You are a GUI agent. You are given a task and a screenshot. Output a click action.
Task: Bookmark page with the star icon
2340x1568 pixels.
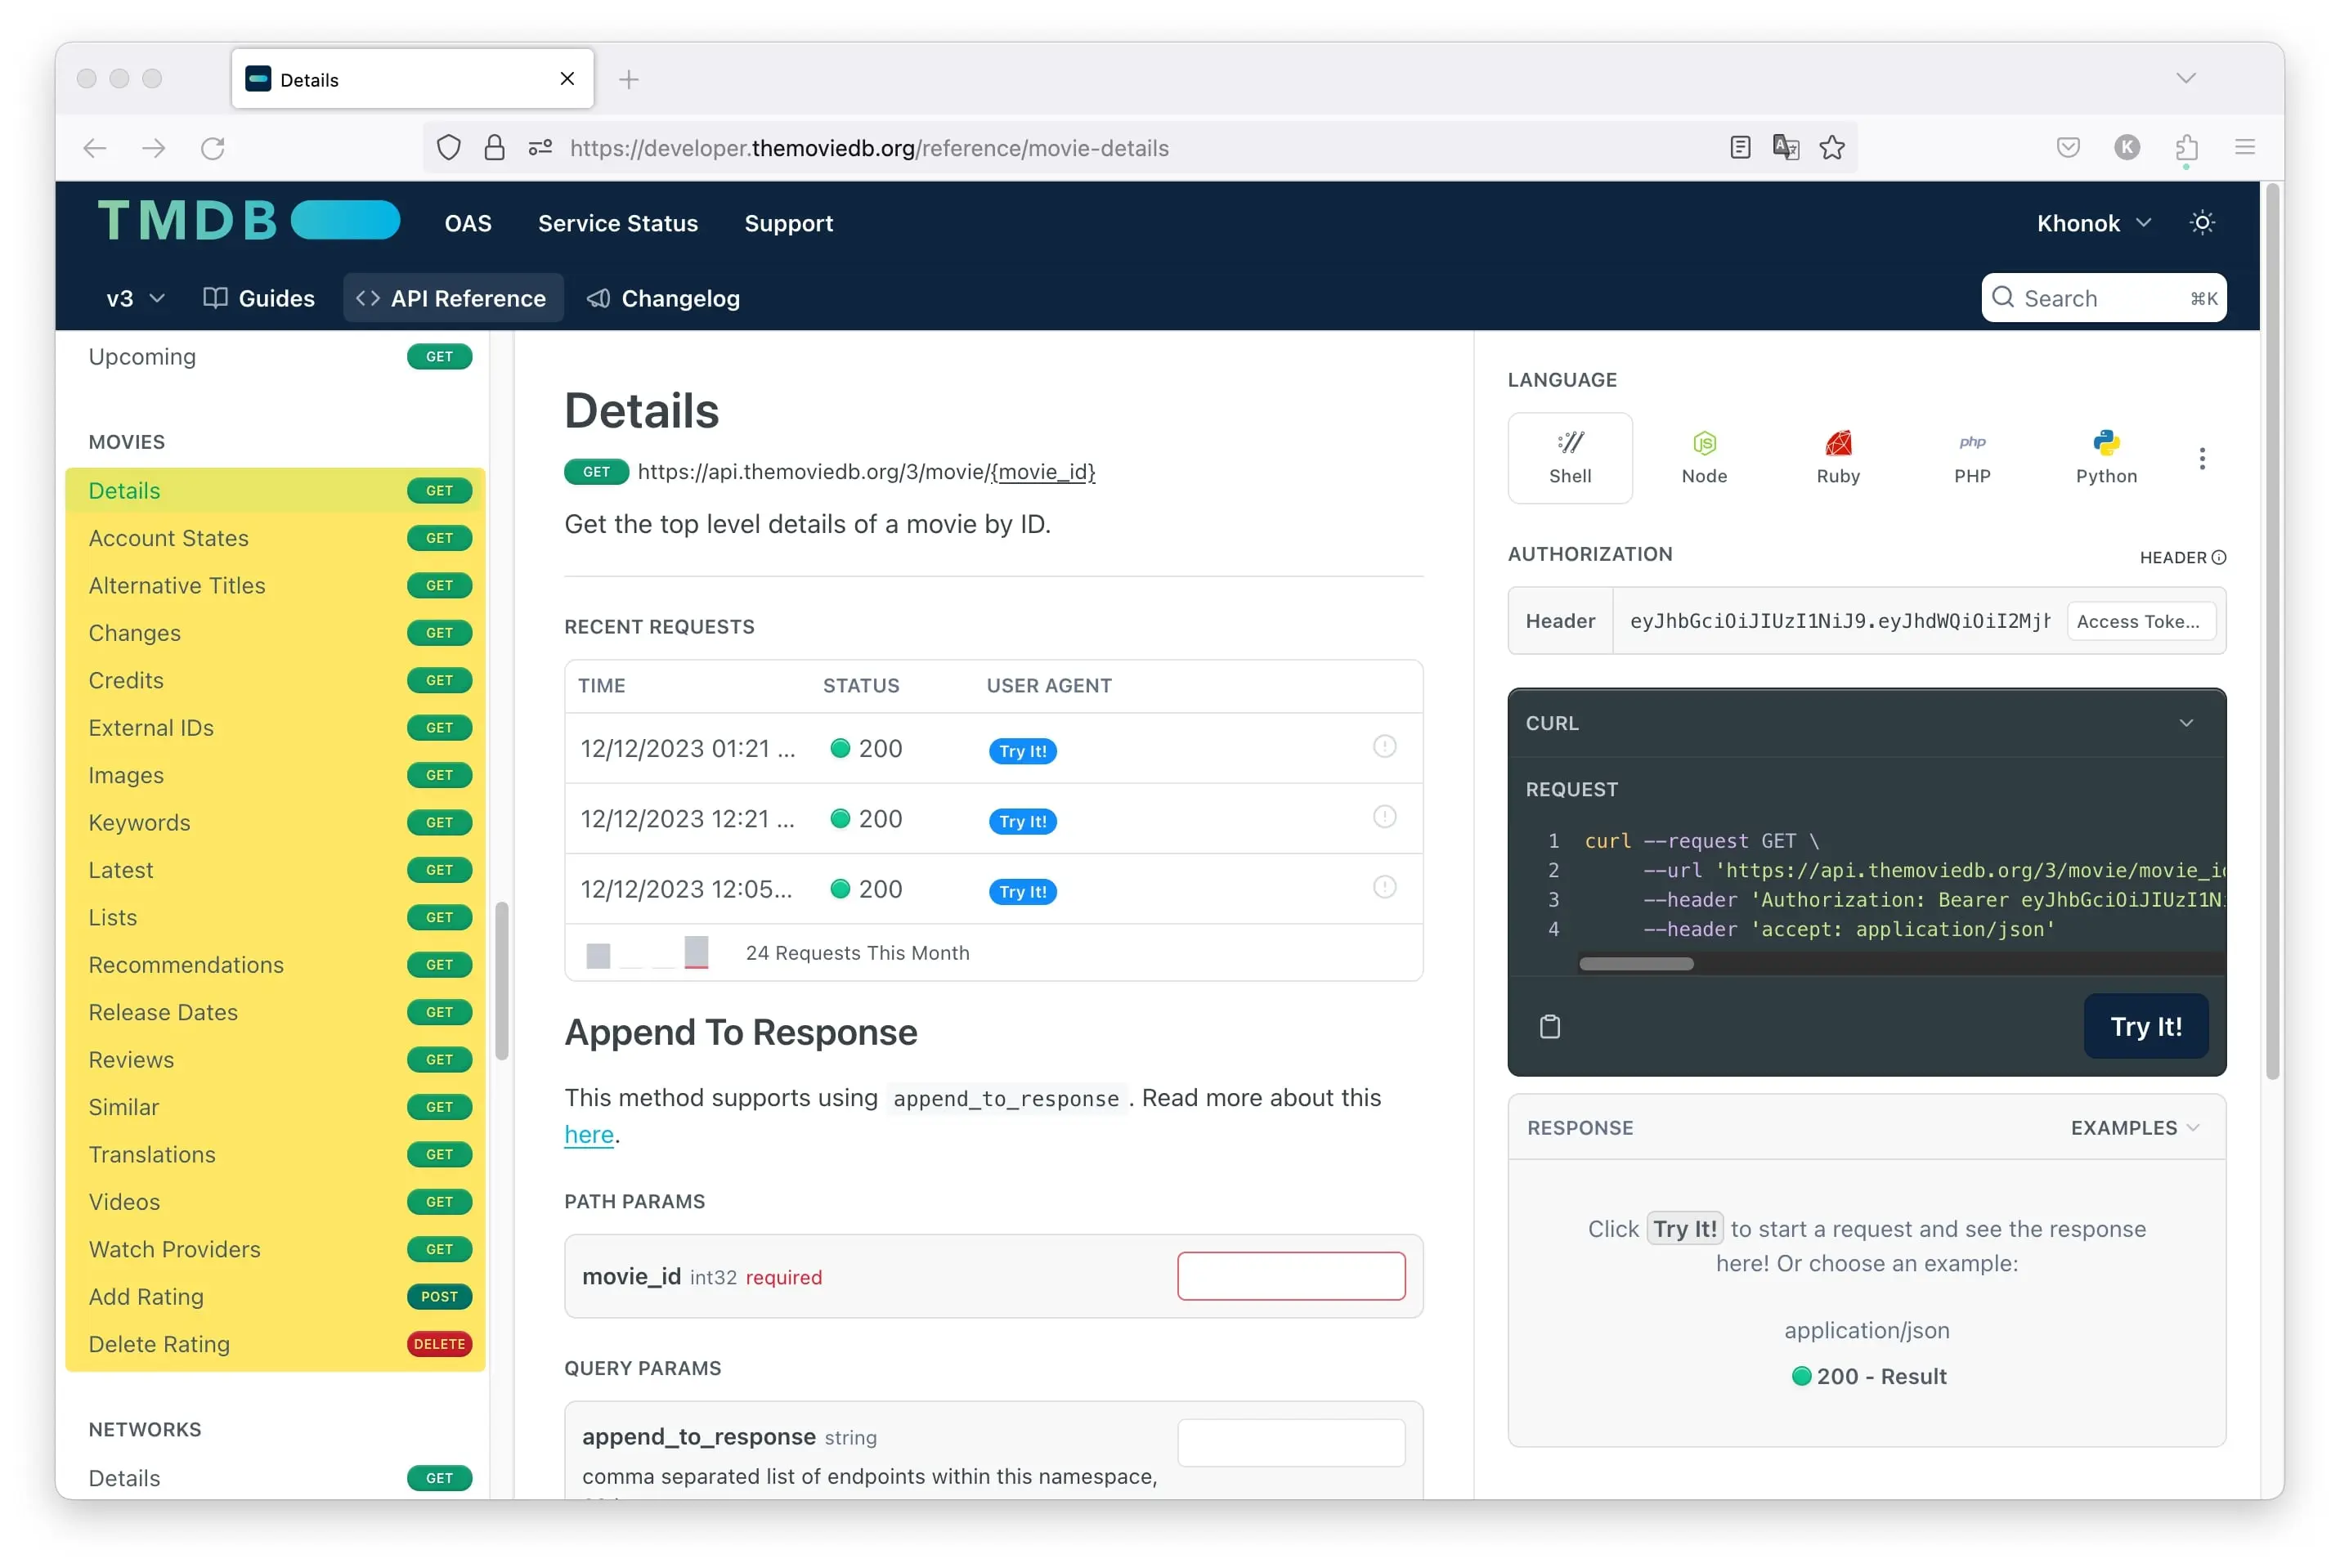point(1832,148)
